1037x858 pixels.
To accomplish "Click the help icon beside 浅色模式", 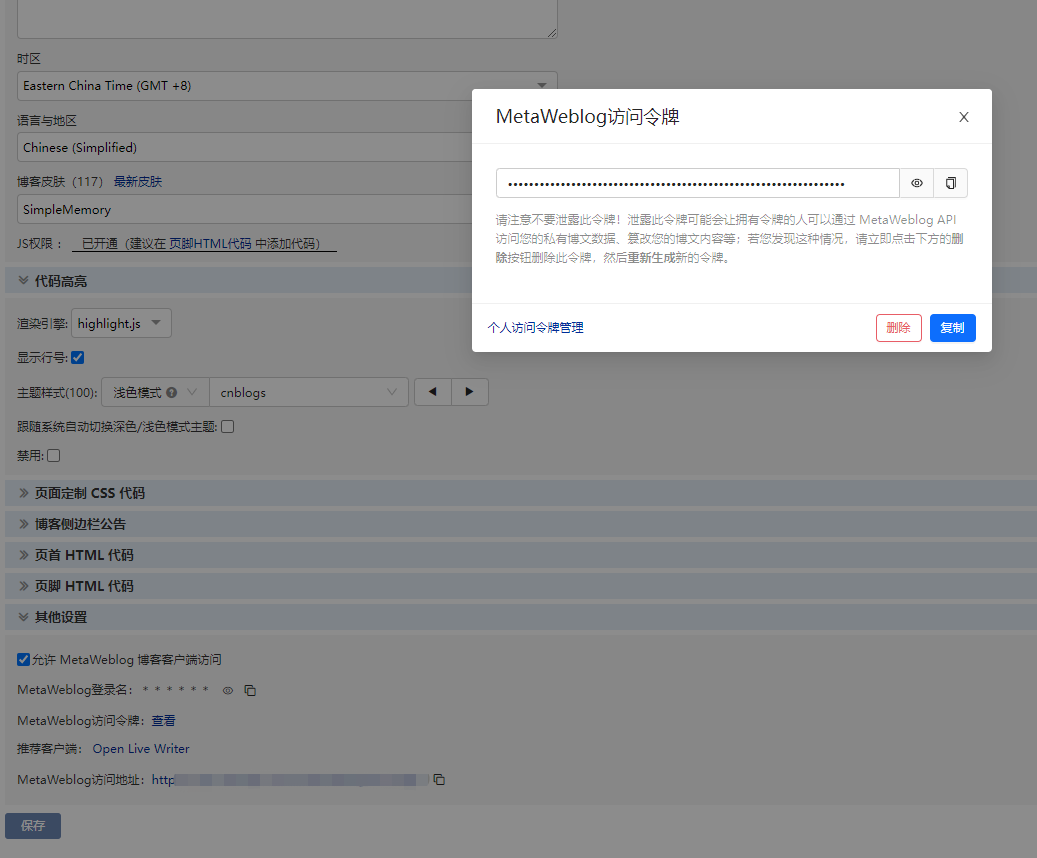I will pyautogui.click(x=172, y=392).
